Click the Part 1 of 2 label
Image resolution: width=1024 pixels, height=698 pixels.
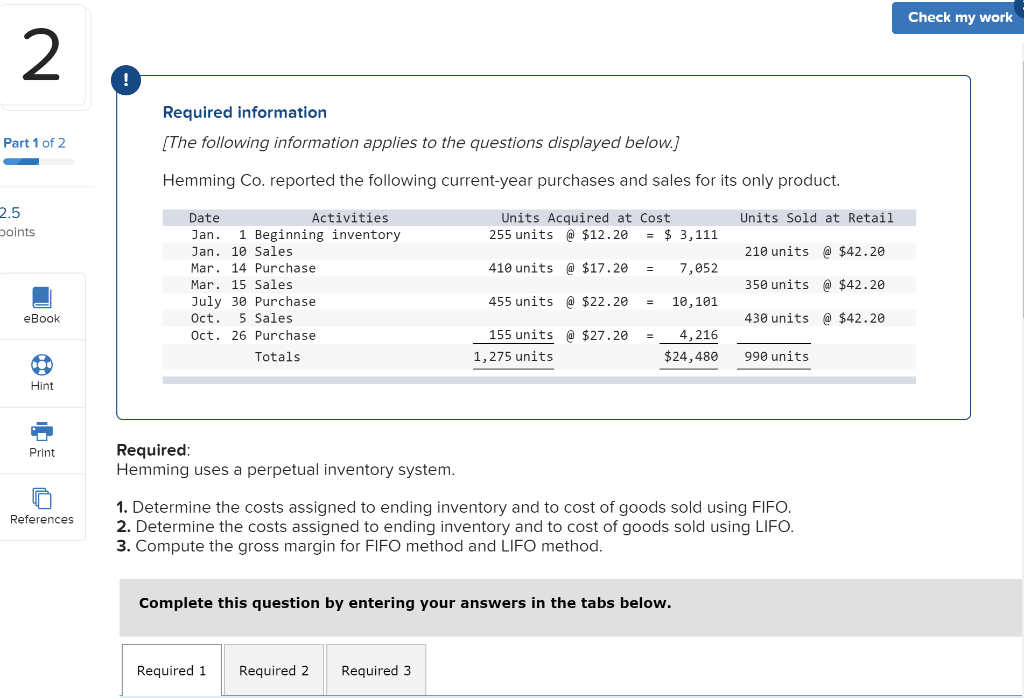[x=35, y=143]
